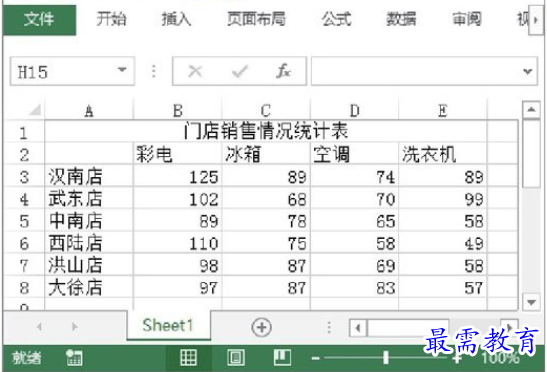Screen dimensions: 547x372
Task: Switch to Normal view icon
Action: [x=188, y=358]
